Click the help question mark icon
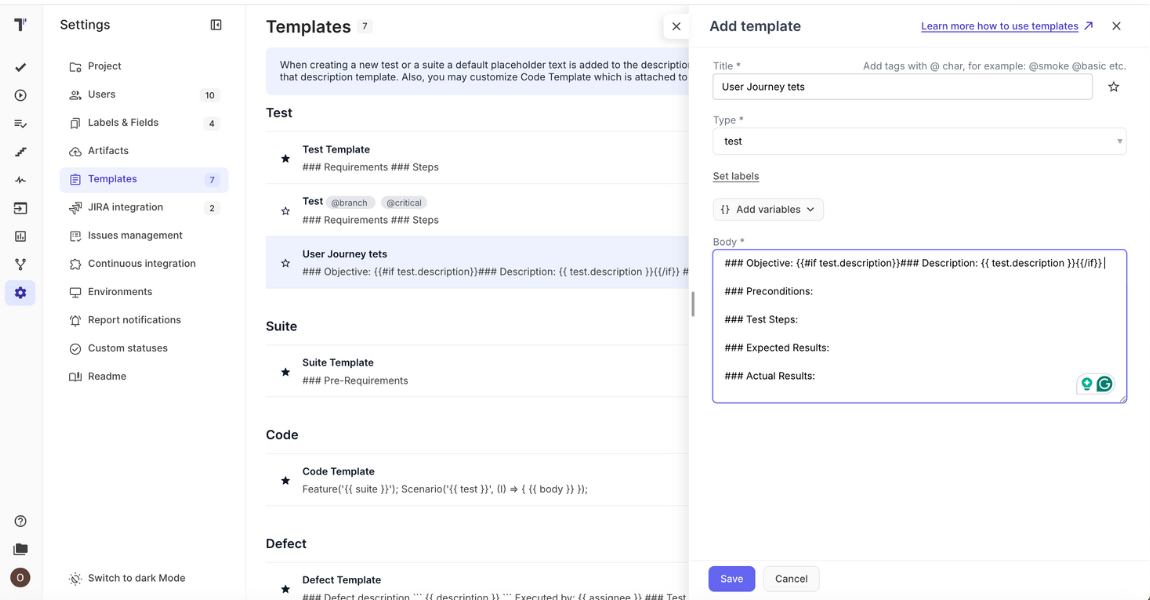 [18, 520]
